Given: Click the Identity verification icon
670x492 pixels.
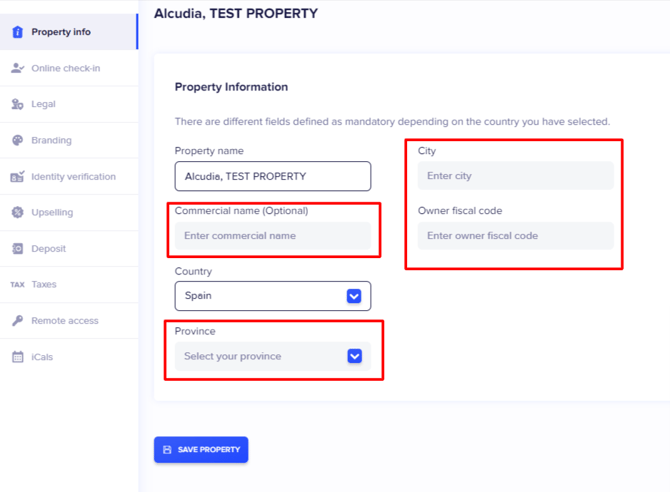Looking at the screenshot, I should pyautogui.click(x=17, y=177).
